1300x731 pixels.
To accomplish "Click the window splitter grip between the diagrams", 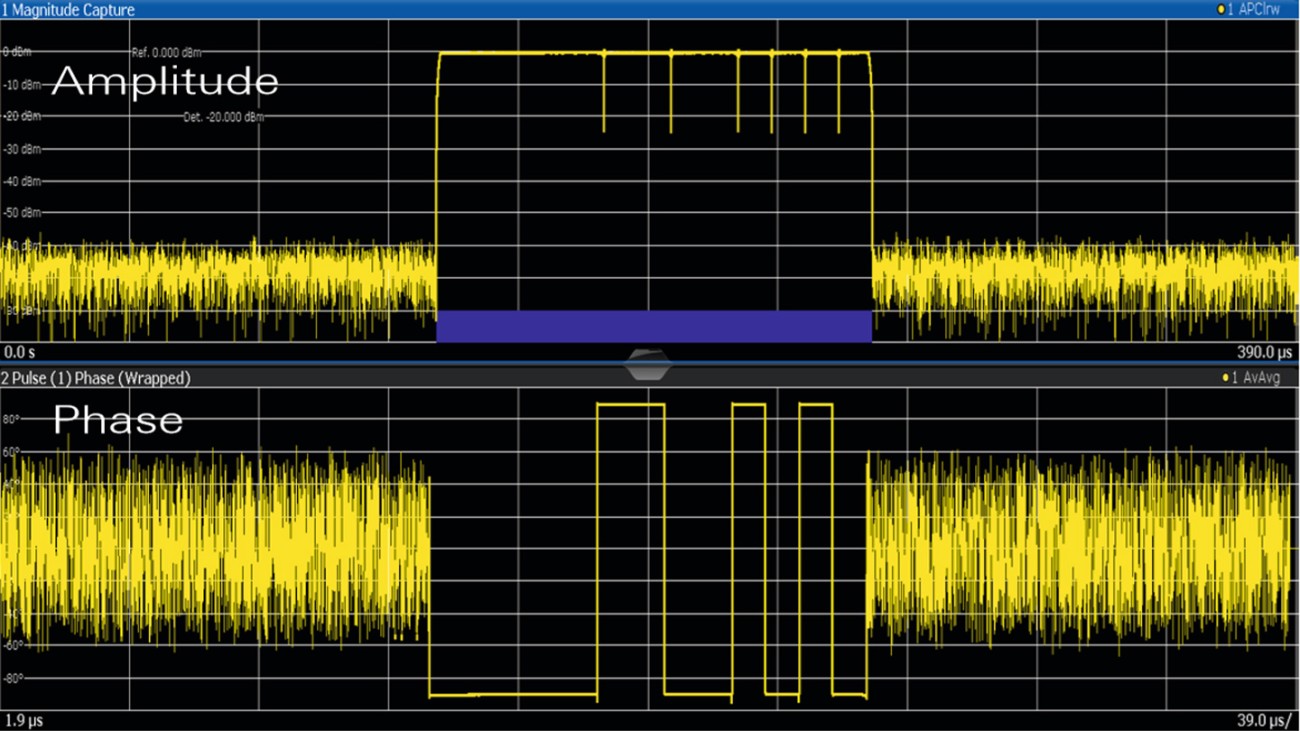I will coord(649,360).
